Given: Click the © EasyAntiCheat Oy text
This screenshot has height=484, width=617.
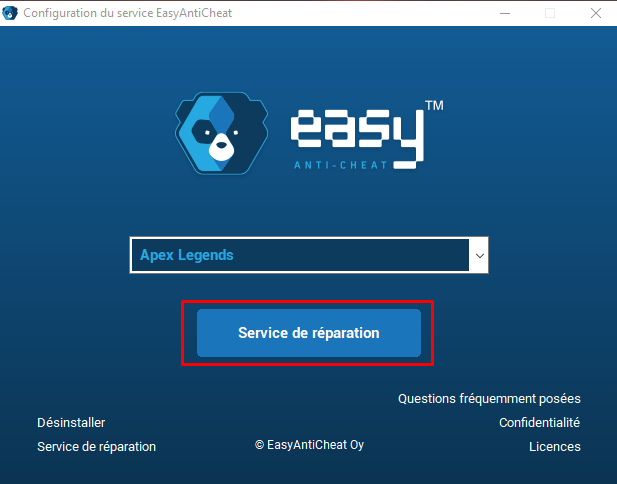Looking at the screenshot, I should coord(309,445).
